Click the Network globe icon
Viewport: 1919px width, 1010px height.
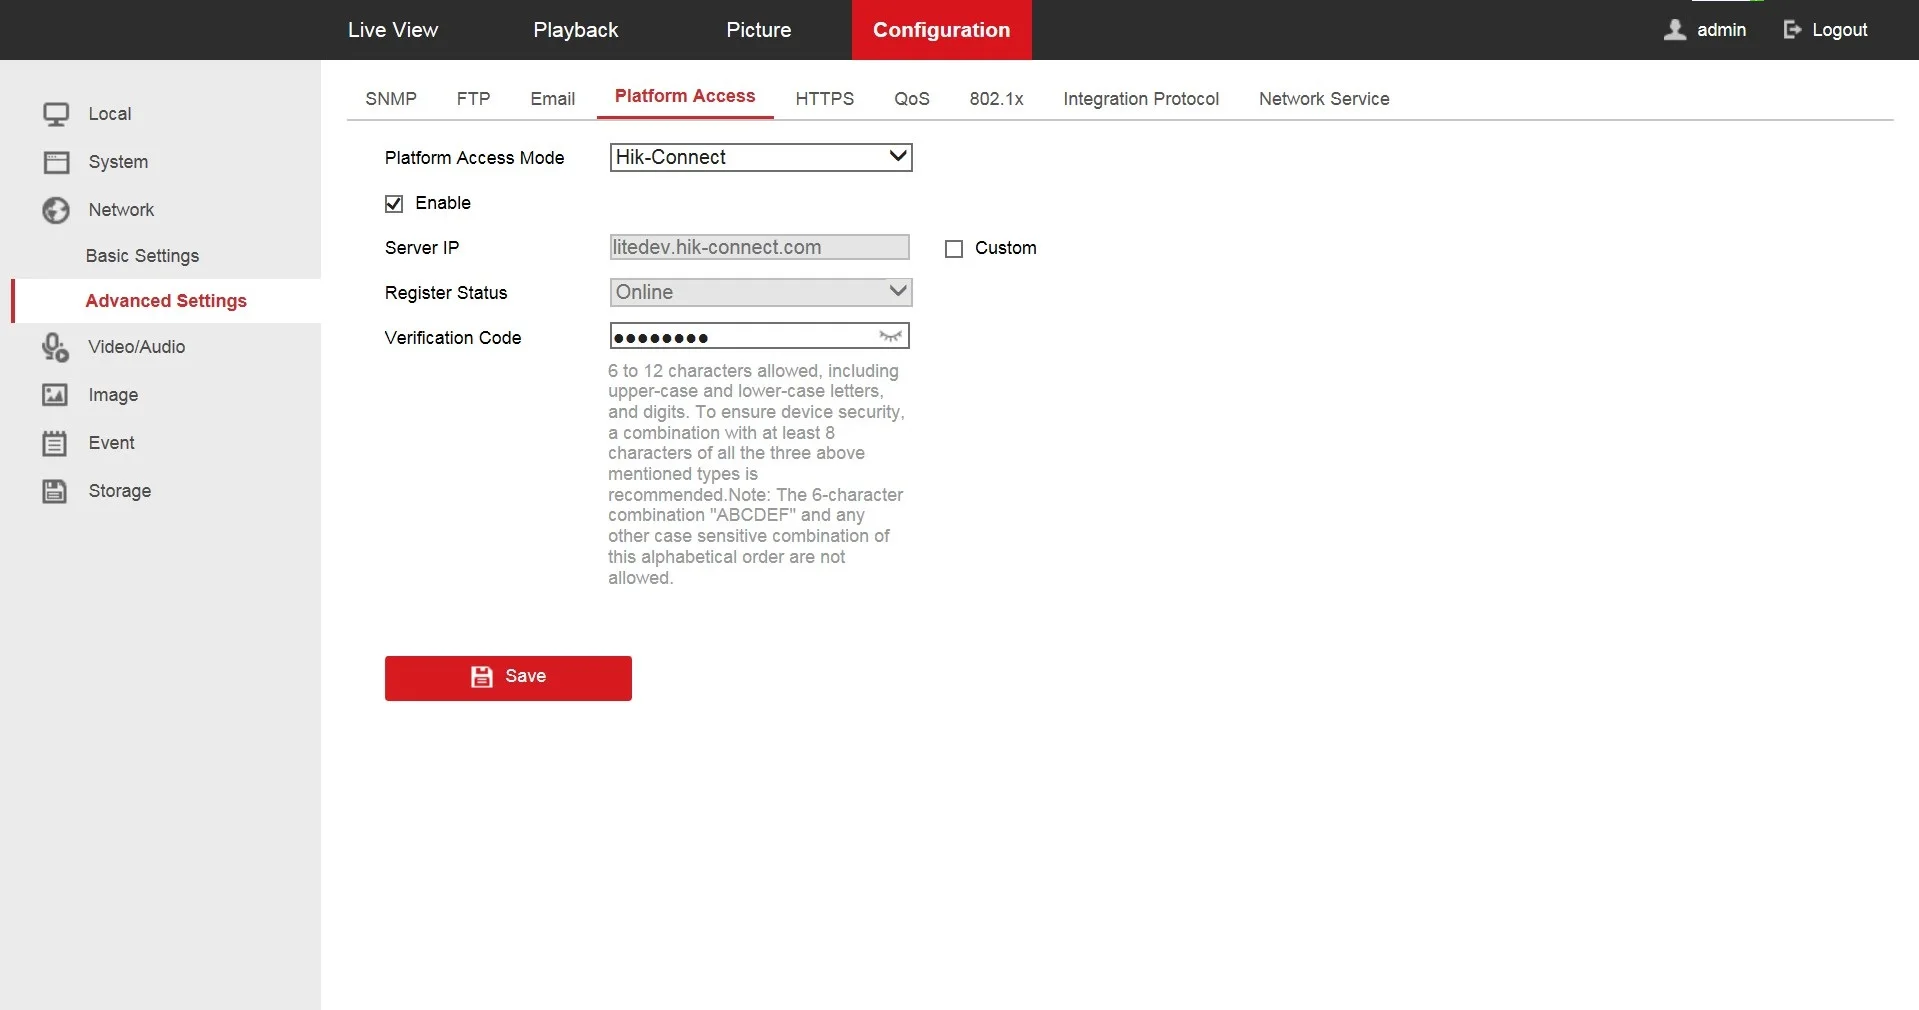[56, 210]
